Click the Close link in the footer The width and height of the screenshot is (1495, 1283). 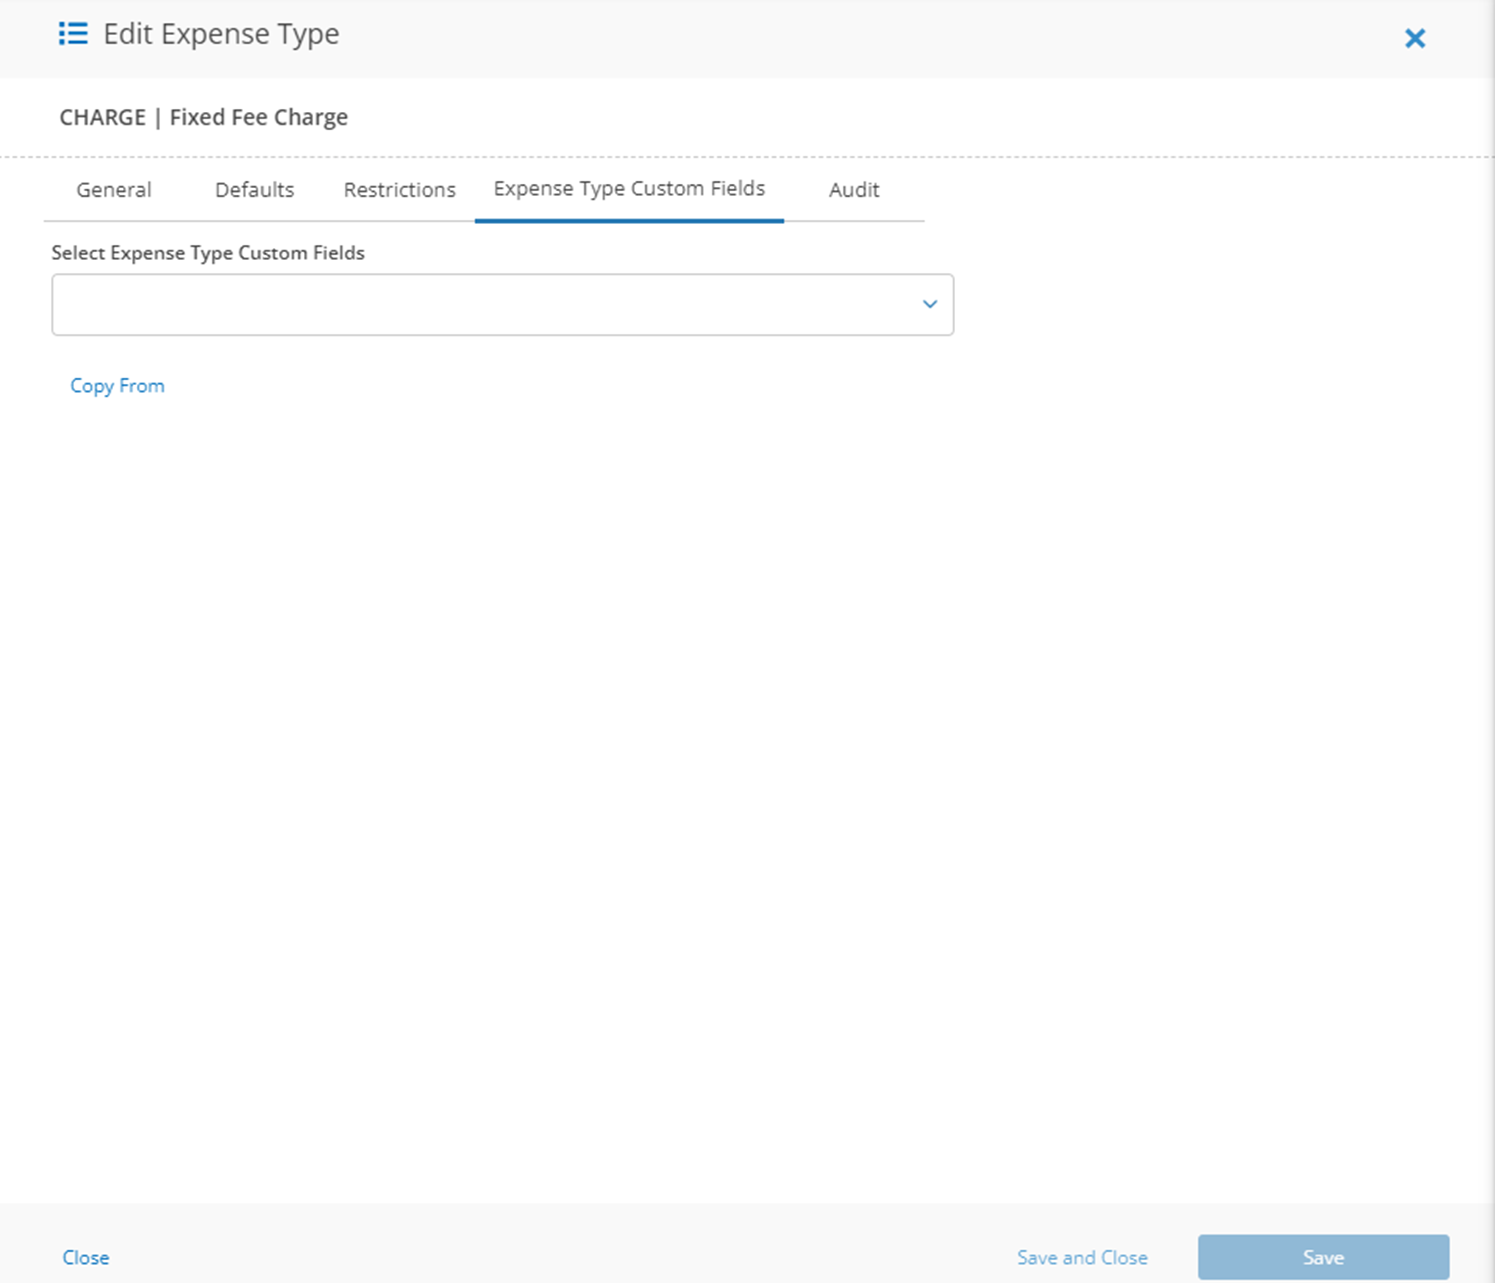86,1258
